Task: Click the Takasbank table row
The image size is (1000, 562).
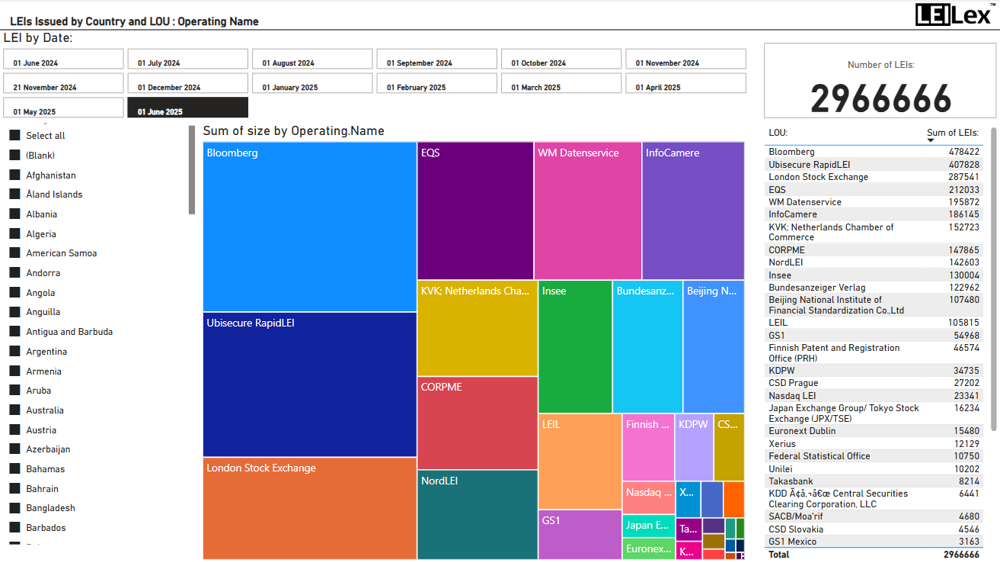Action: [874, 481]
